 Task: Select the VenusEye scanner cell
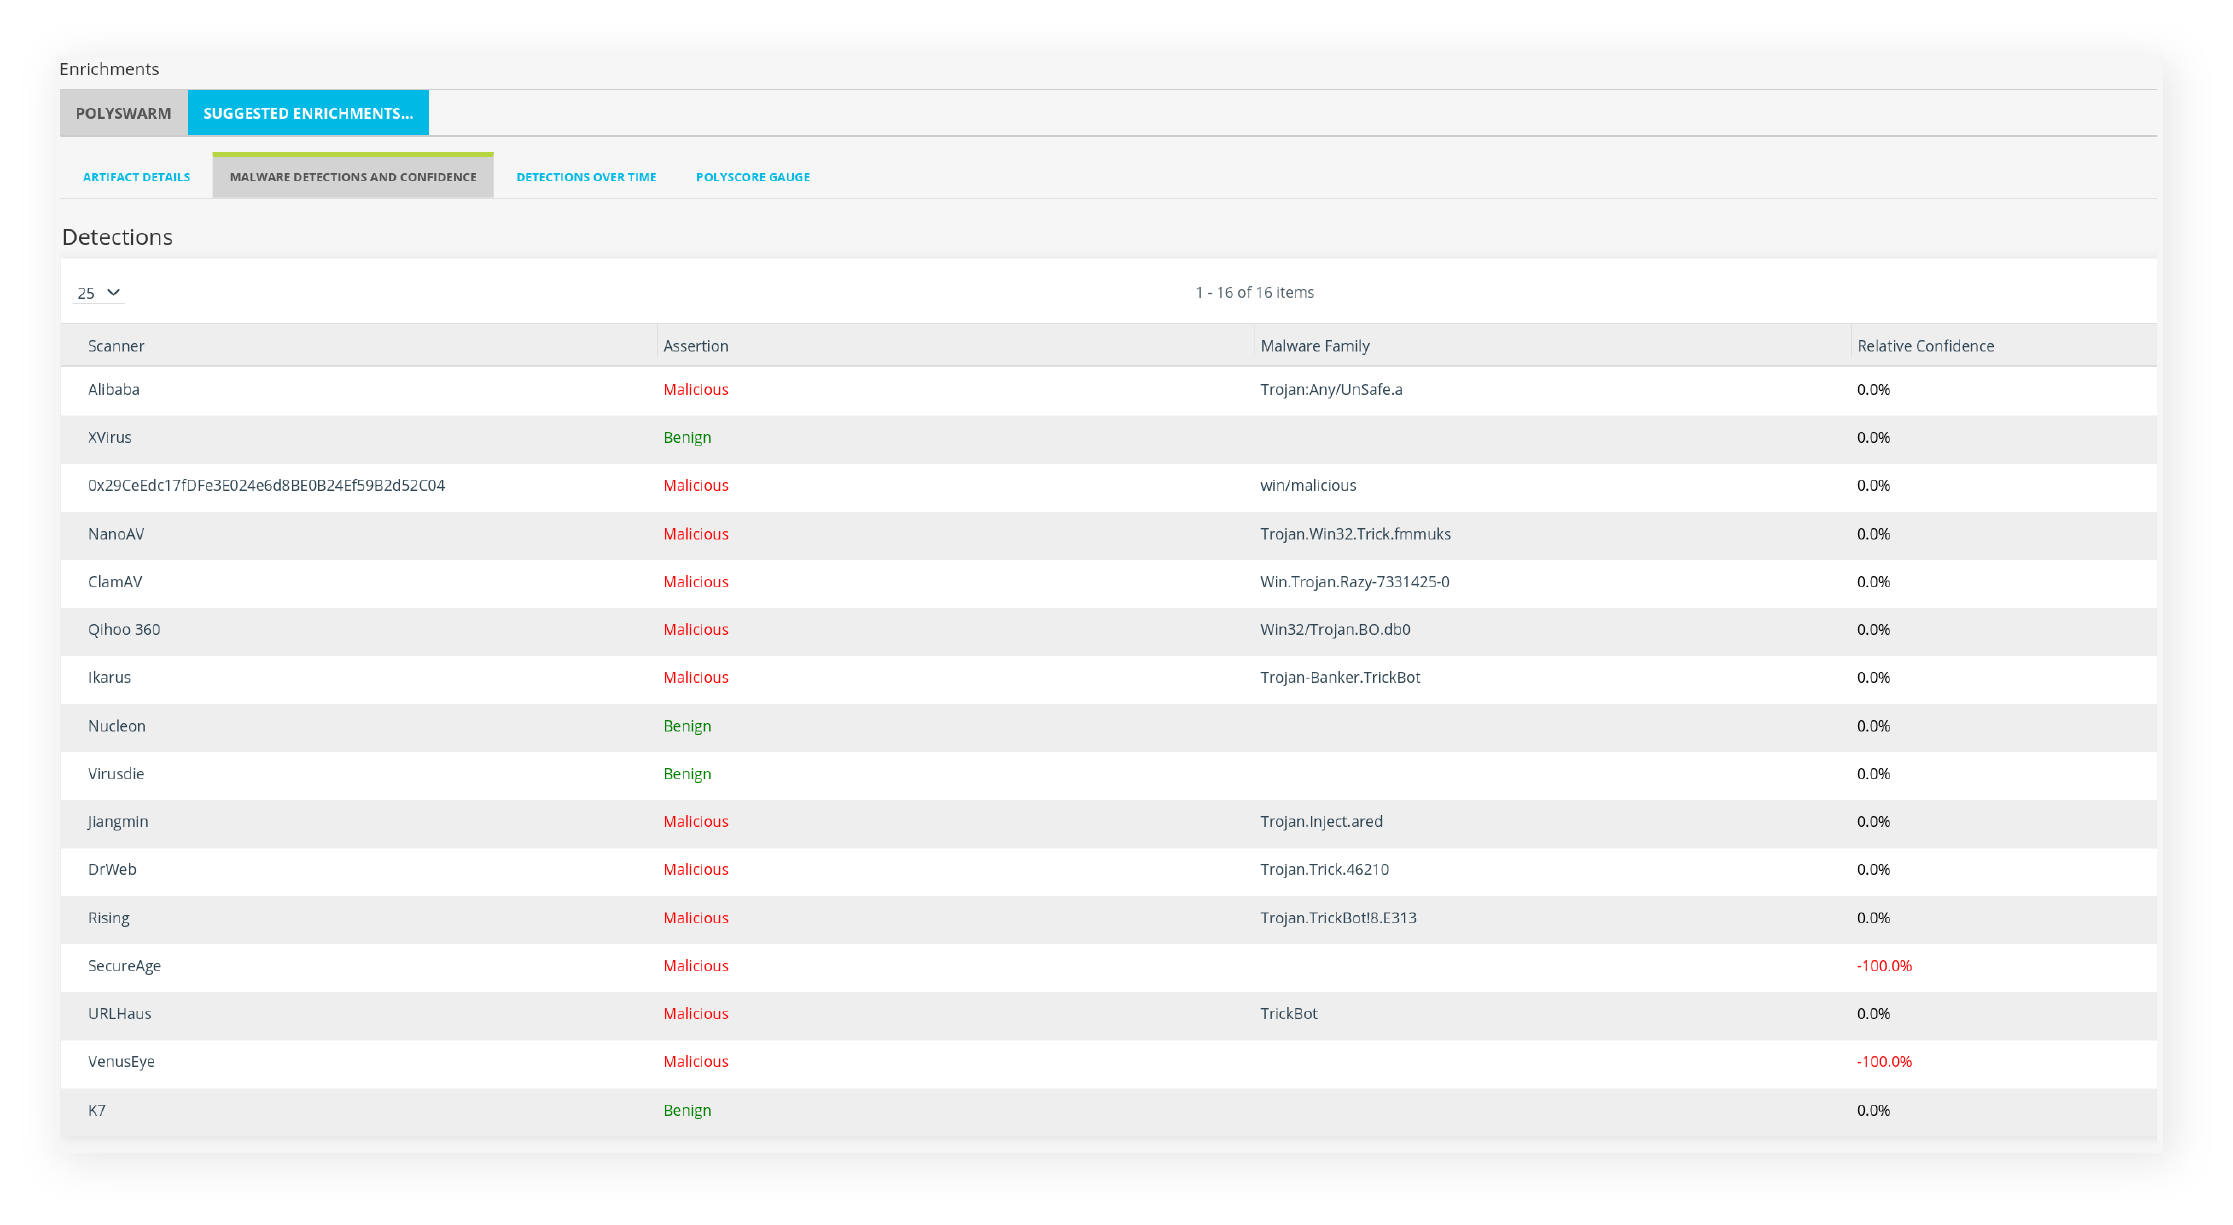click(121, 1062)
